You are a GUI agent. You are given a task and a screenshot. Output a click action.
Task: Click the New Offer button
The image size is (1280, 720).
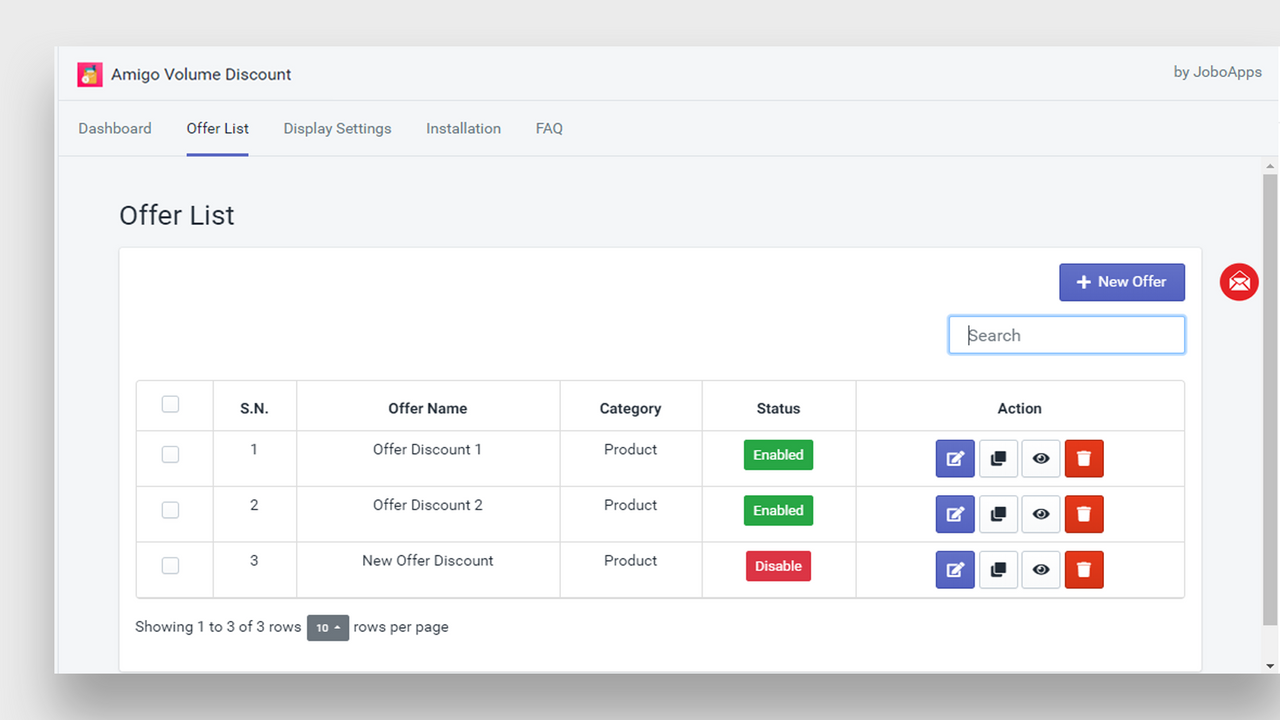1121,282
